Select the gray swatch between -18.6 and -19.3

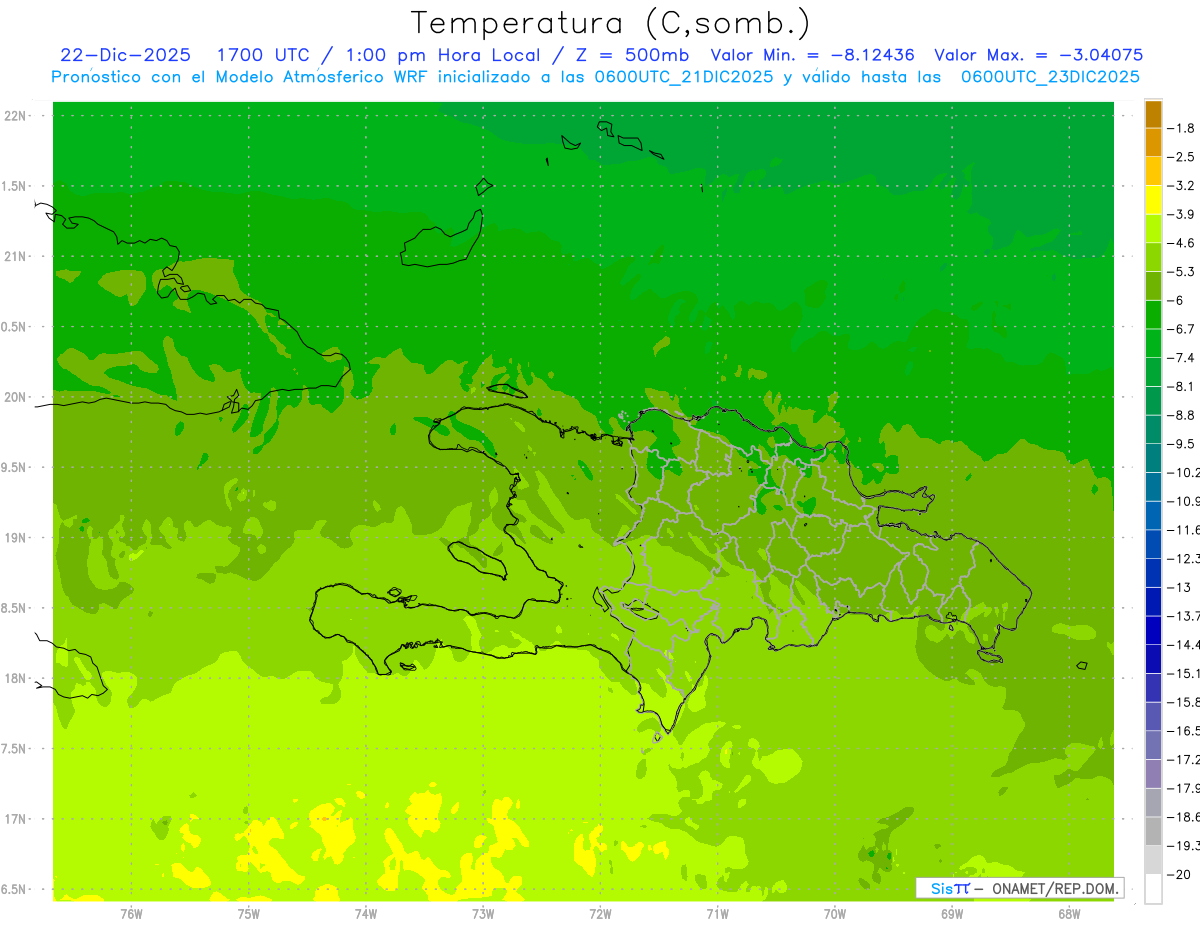pos(1153,831)
